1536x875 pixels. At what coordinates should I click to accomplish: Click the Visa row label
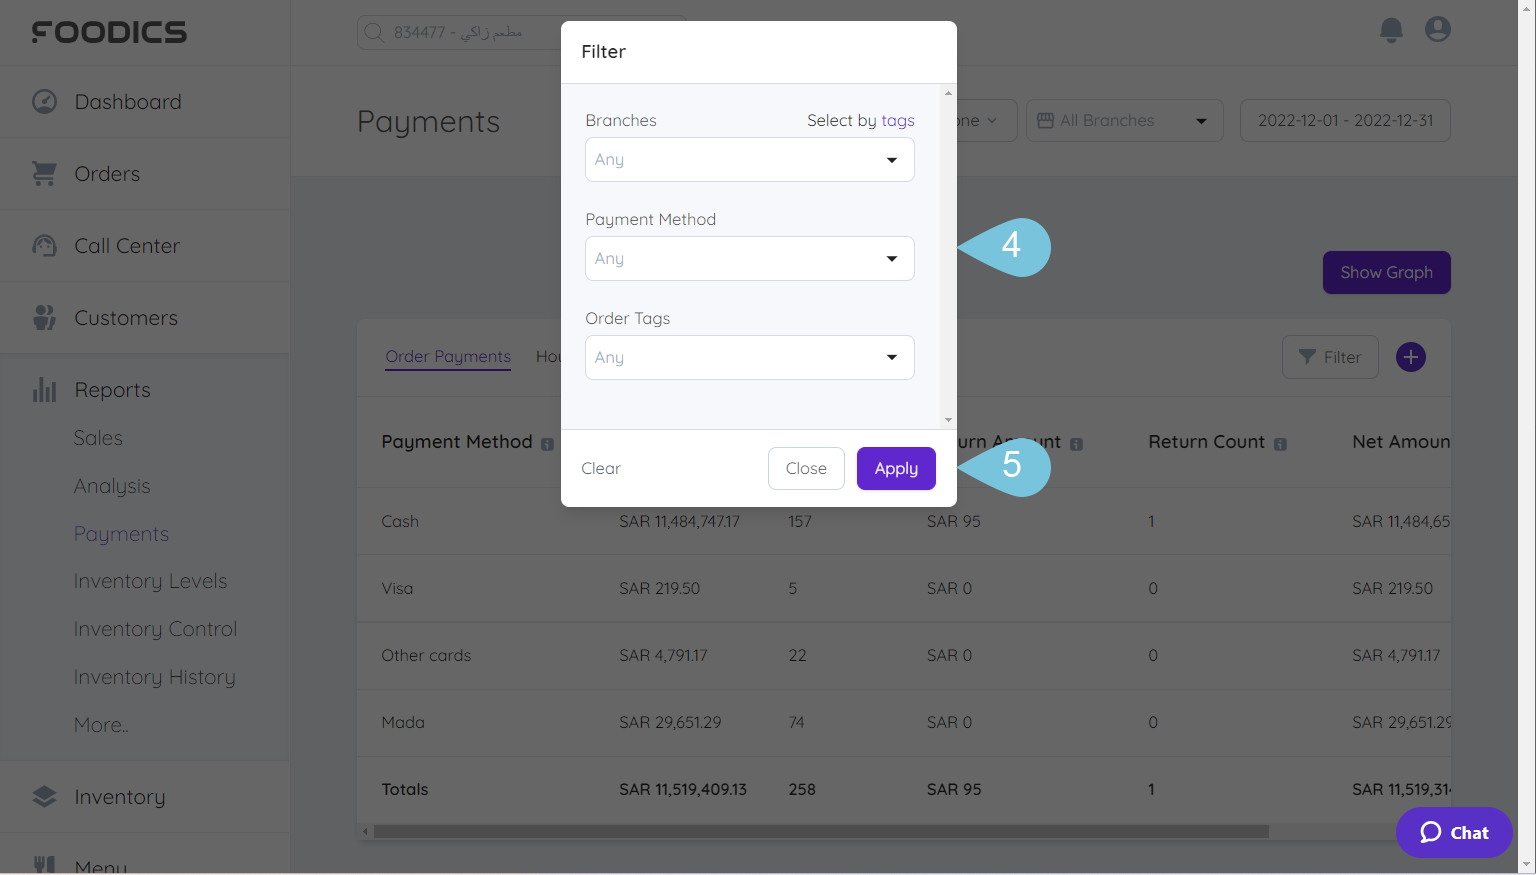pyautogui.click(x=397, y=589)
